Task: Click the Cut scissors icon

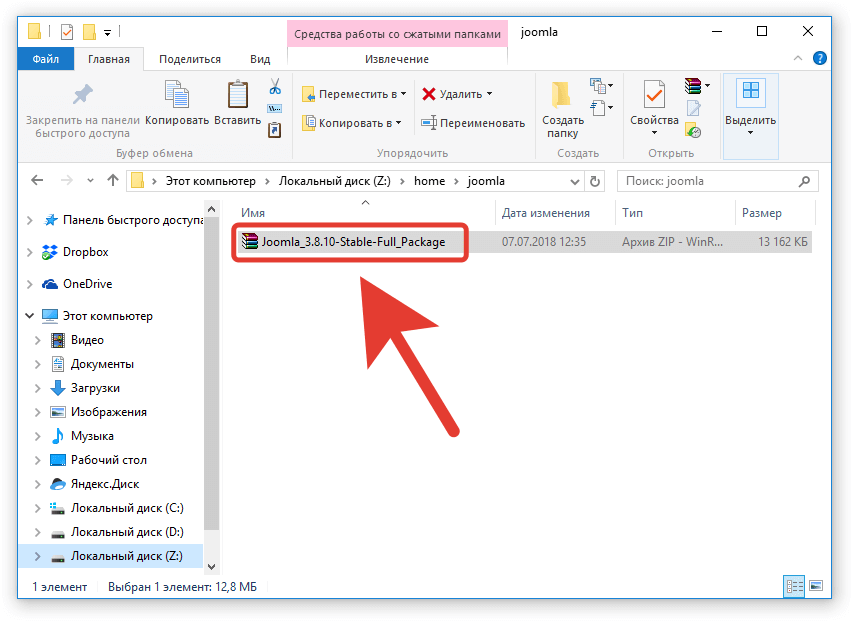Action: point(275,87)
